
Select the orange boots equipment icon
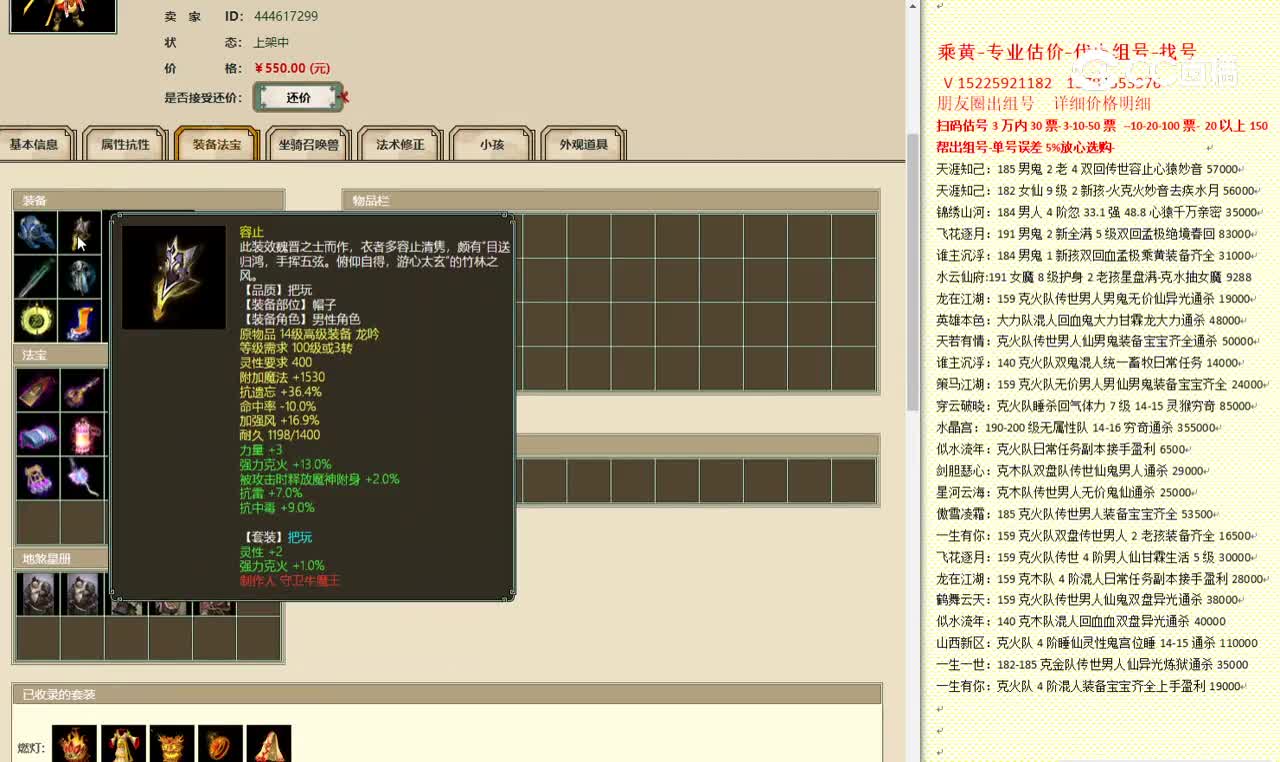[x=79, y=321]
